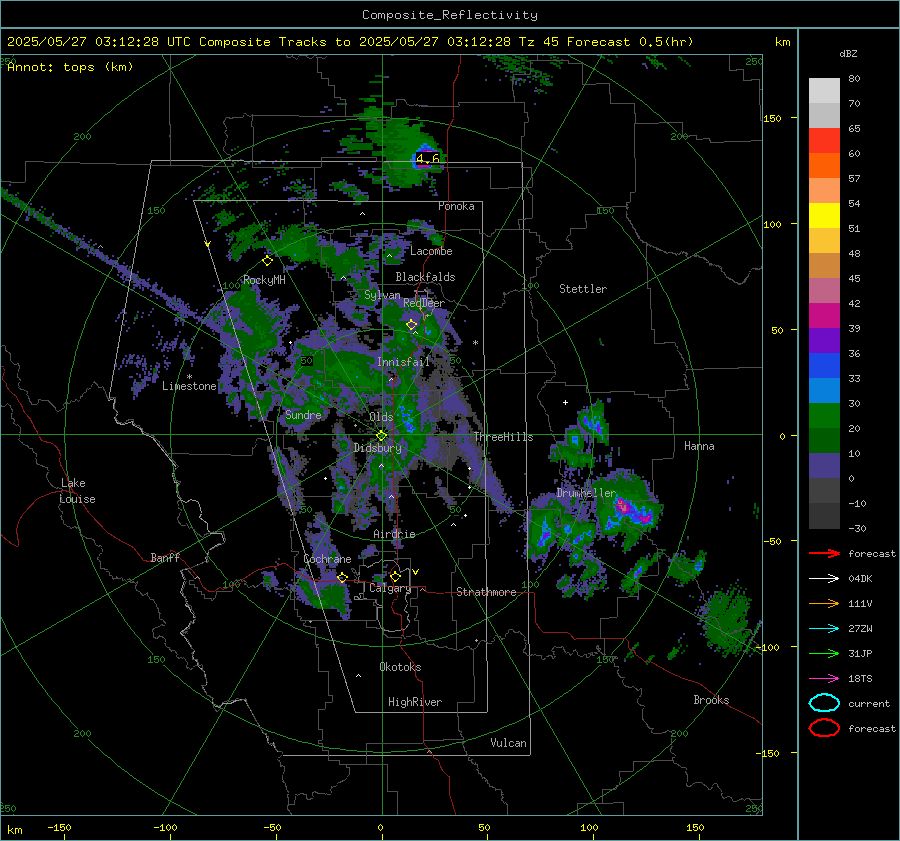
Task: Select the green 31JP track arrow
Action: (x=824, y=653)
